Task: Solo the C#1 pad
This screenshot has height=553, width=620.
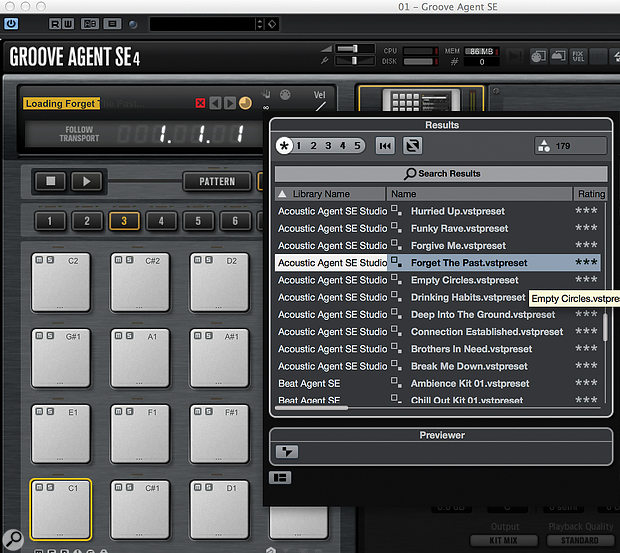Action: click(130, 487)
